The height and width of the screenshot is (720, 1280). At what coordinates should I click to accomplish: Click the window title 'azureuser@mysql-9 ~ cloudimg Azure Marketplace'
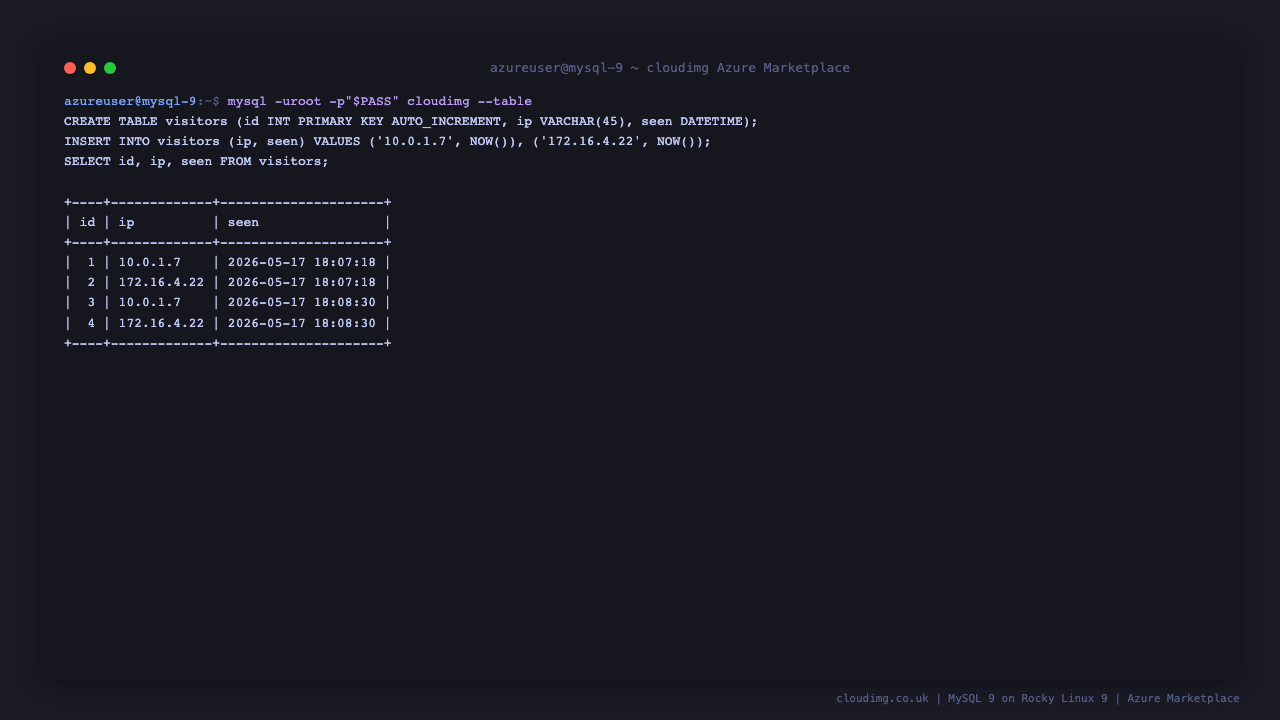coord(670,68)
